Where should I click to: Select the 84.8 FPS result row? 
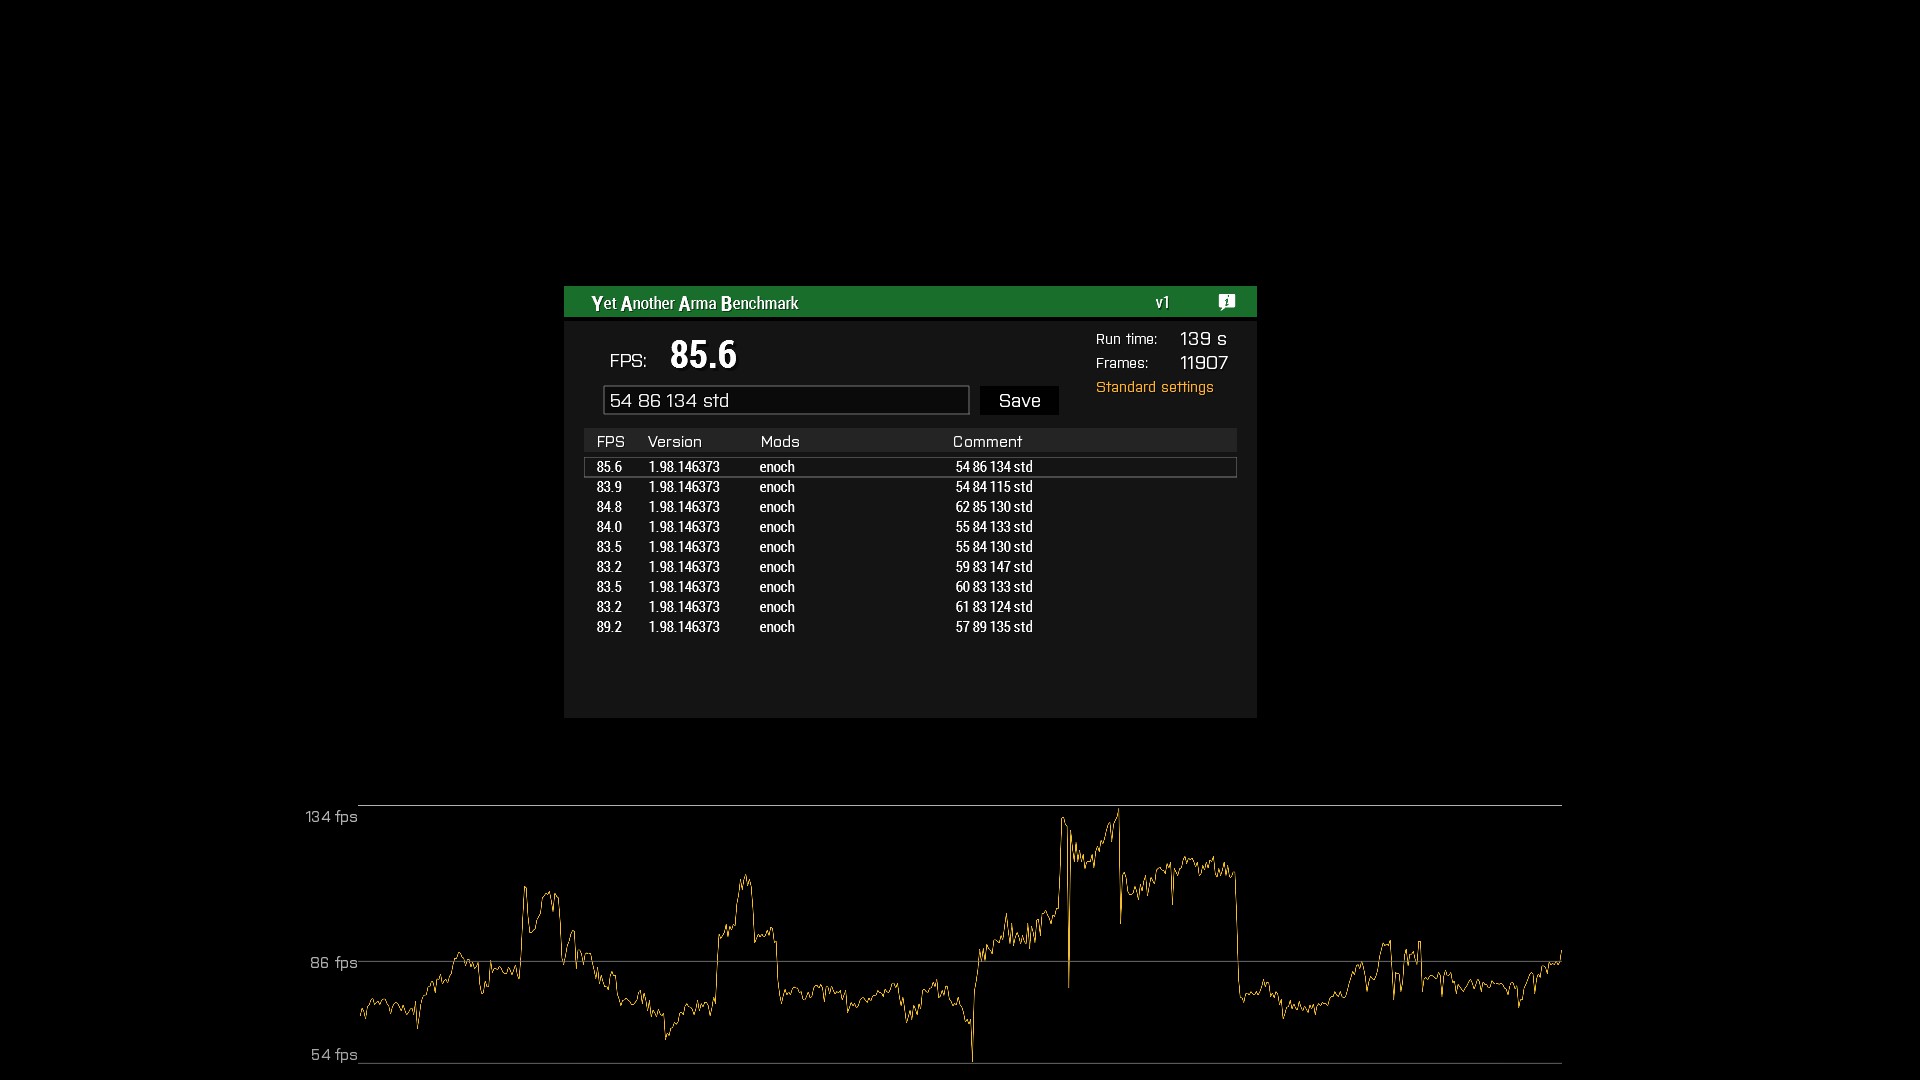pyautogui.click(x=910, y=507)
